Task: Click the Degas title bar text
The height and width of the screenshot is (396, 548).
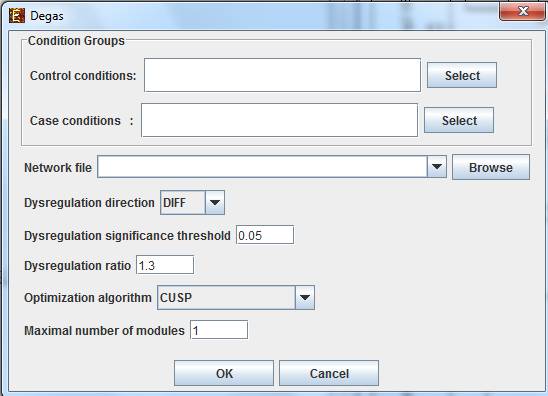Action: (47, 16)
